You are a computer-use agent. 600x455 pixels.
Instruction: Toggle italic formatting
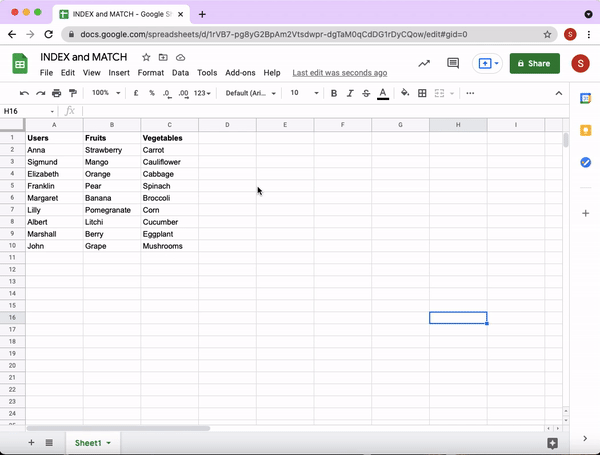click(350, 93)
